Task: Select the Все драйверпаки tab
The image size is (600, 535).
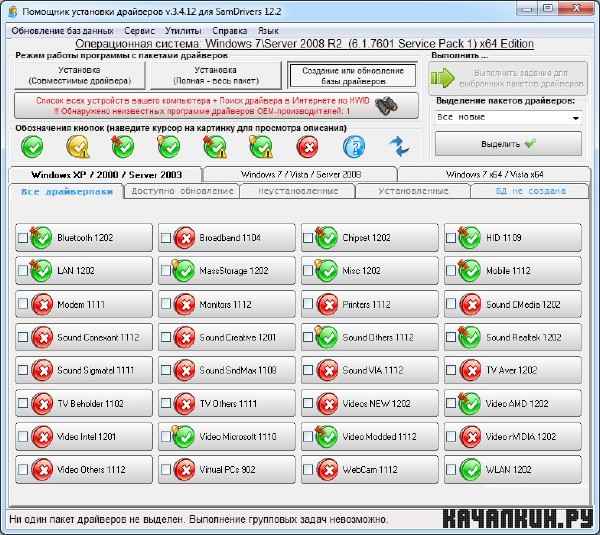Action: pyautogui.click(x=67, y=191)
